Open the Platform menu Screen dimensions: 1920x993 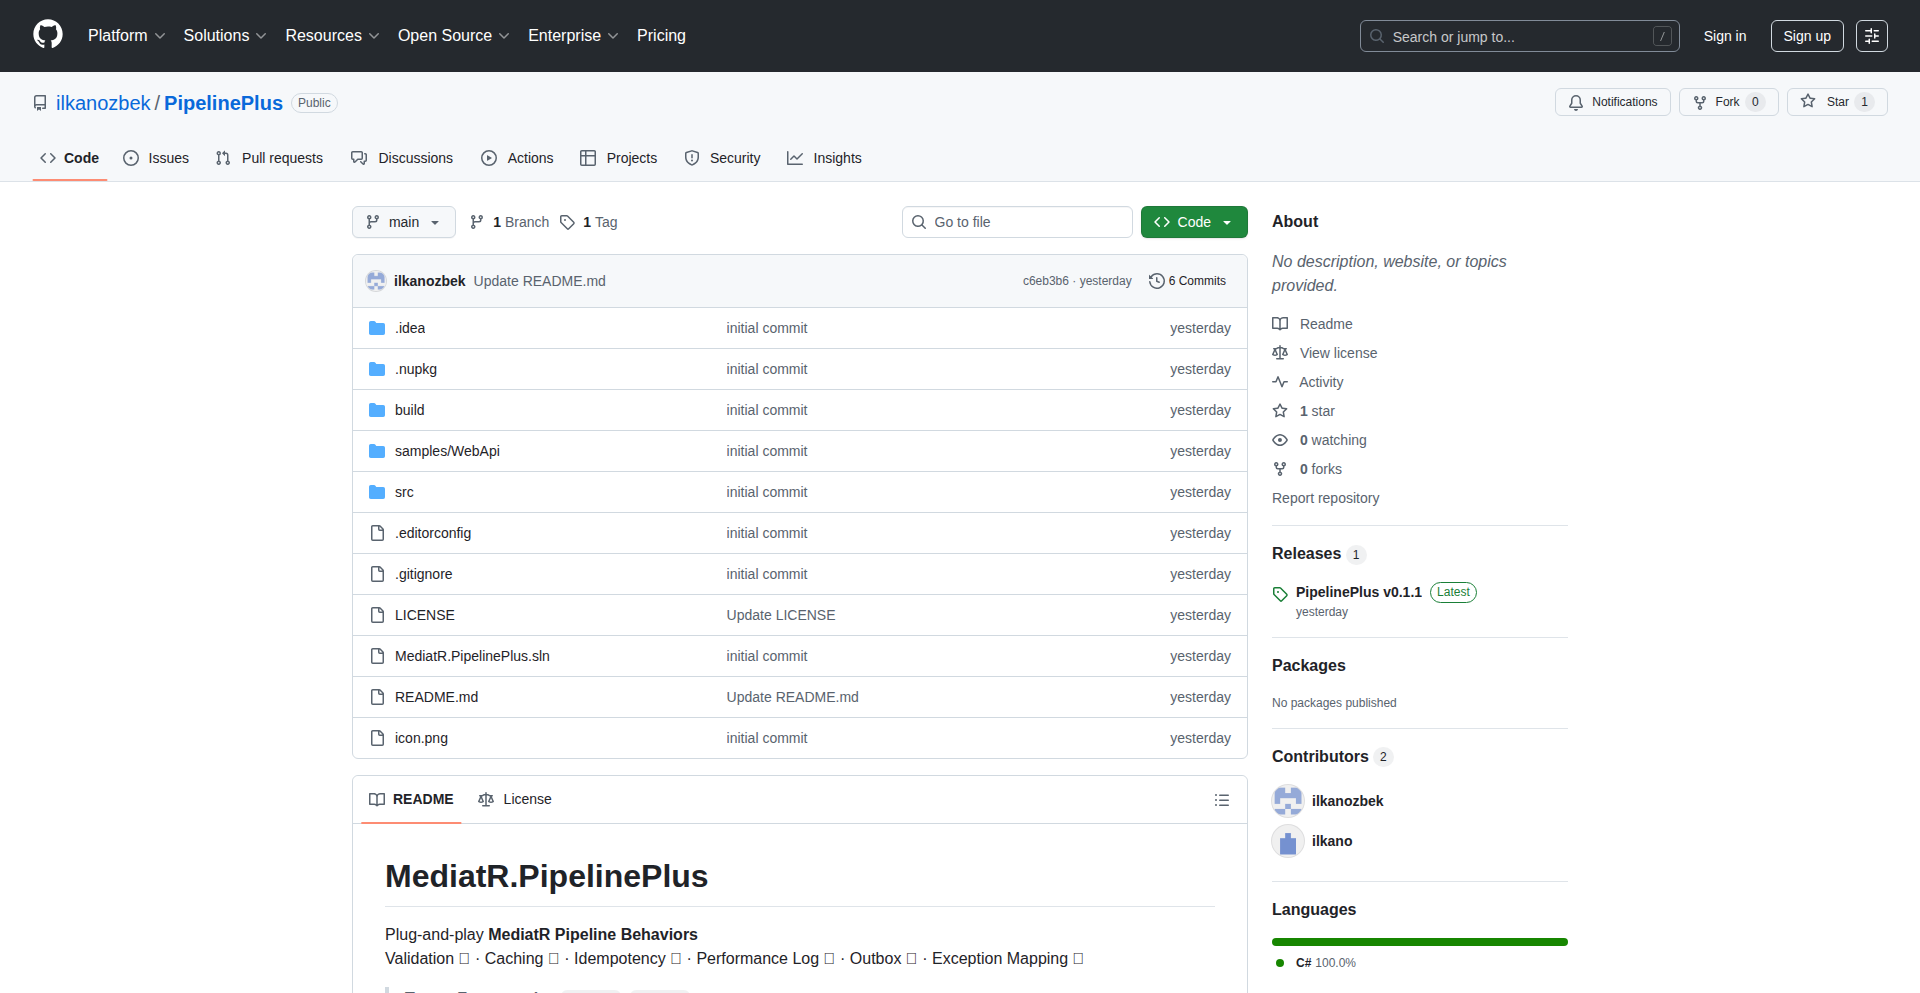coord(126,36)
